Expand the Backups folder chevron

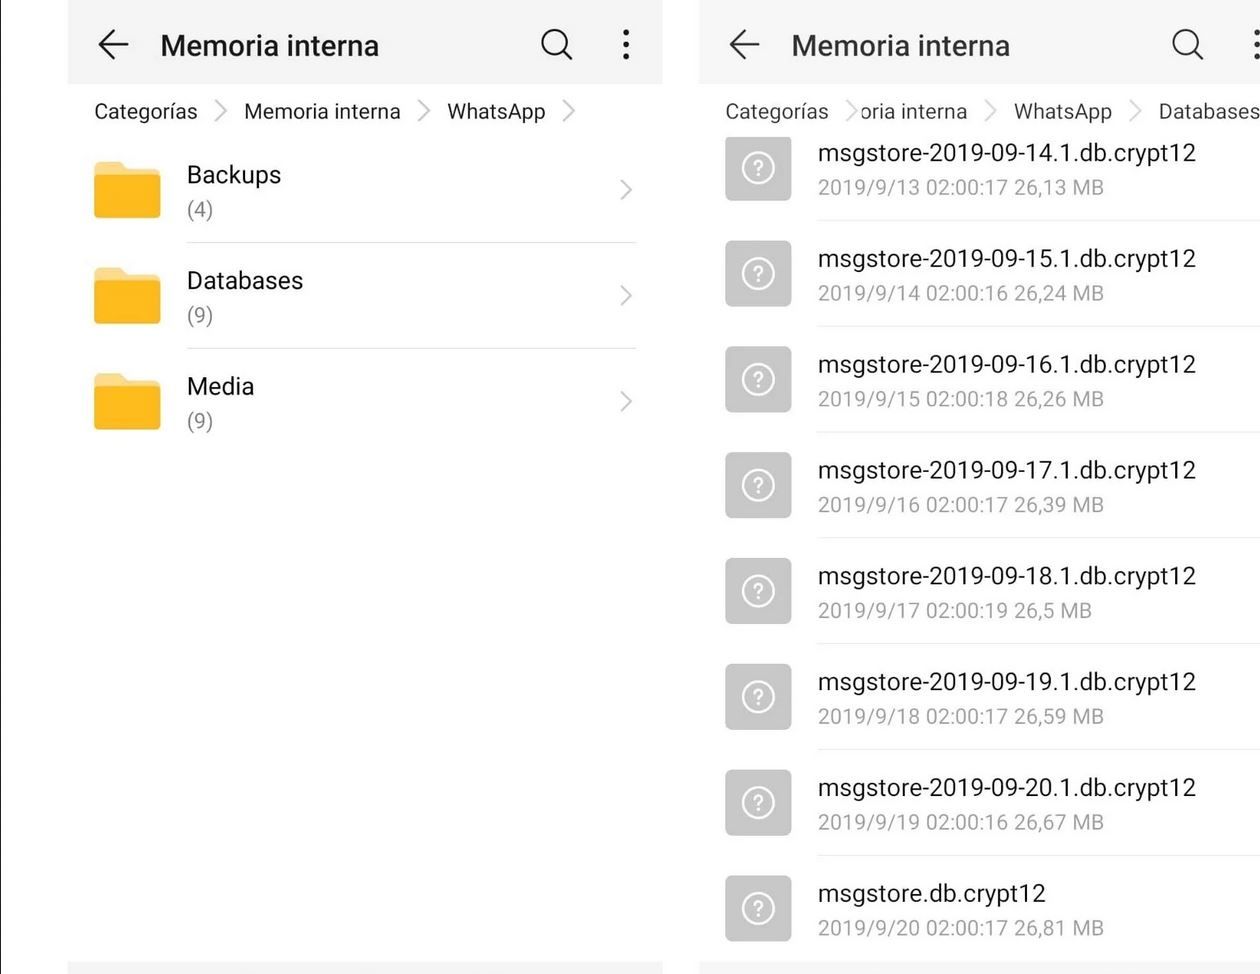click(626, 190)
